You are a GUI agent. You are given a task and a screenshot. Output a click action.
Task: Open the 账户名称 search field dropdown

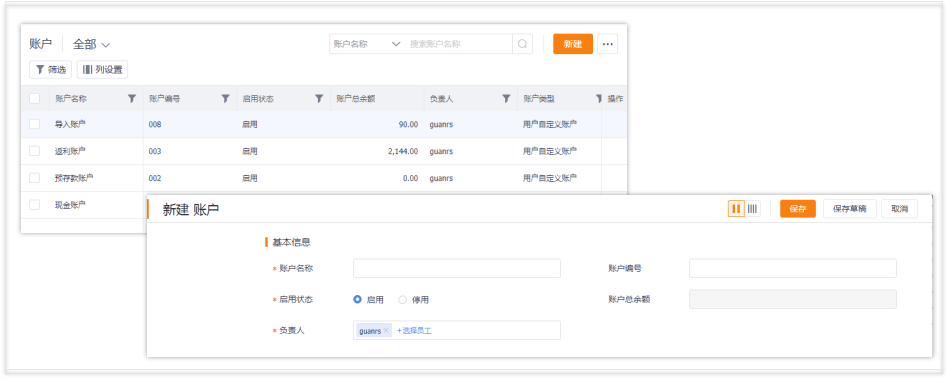coord(367,44)
